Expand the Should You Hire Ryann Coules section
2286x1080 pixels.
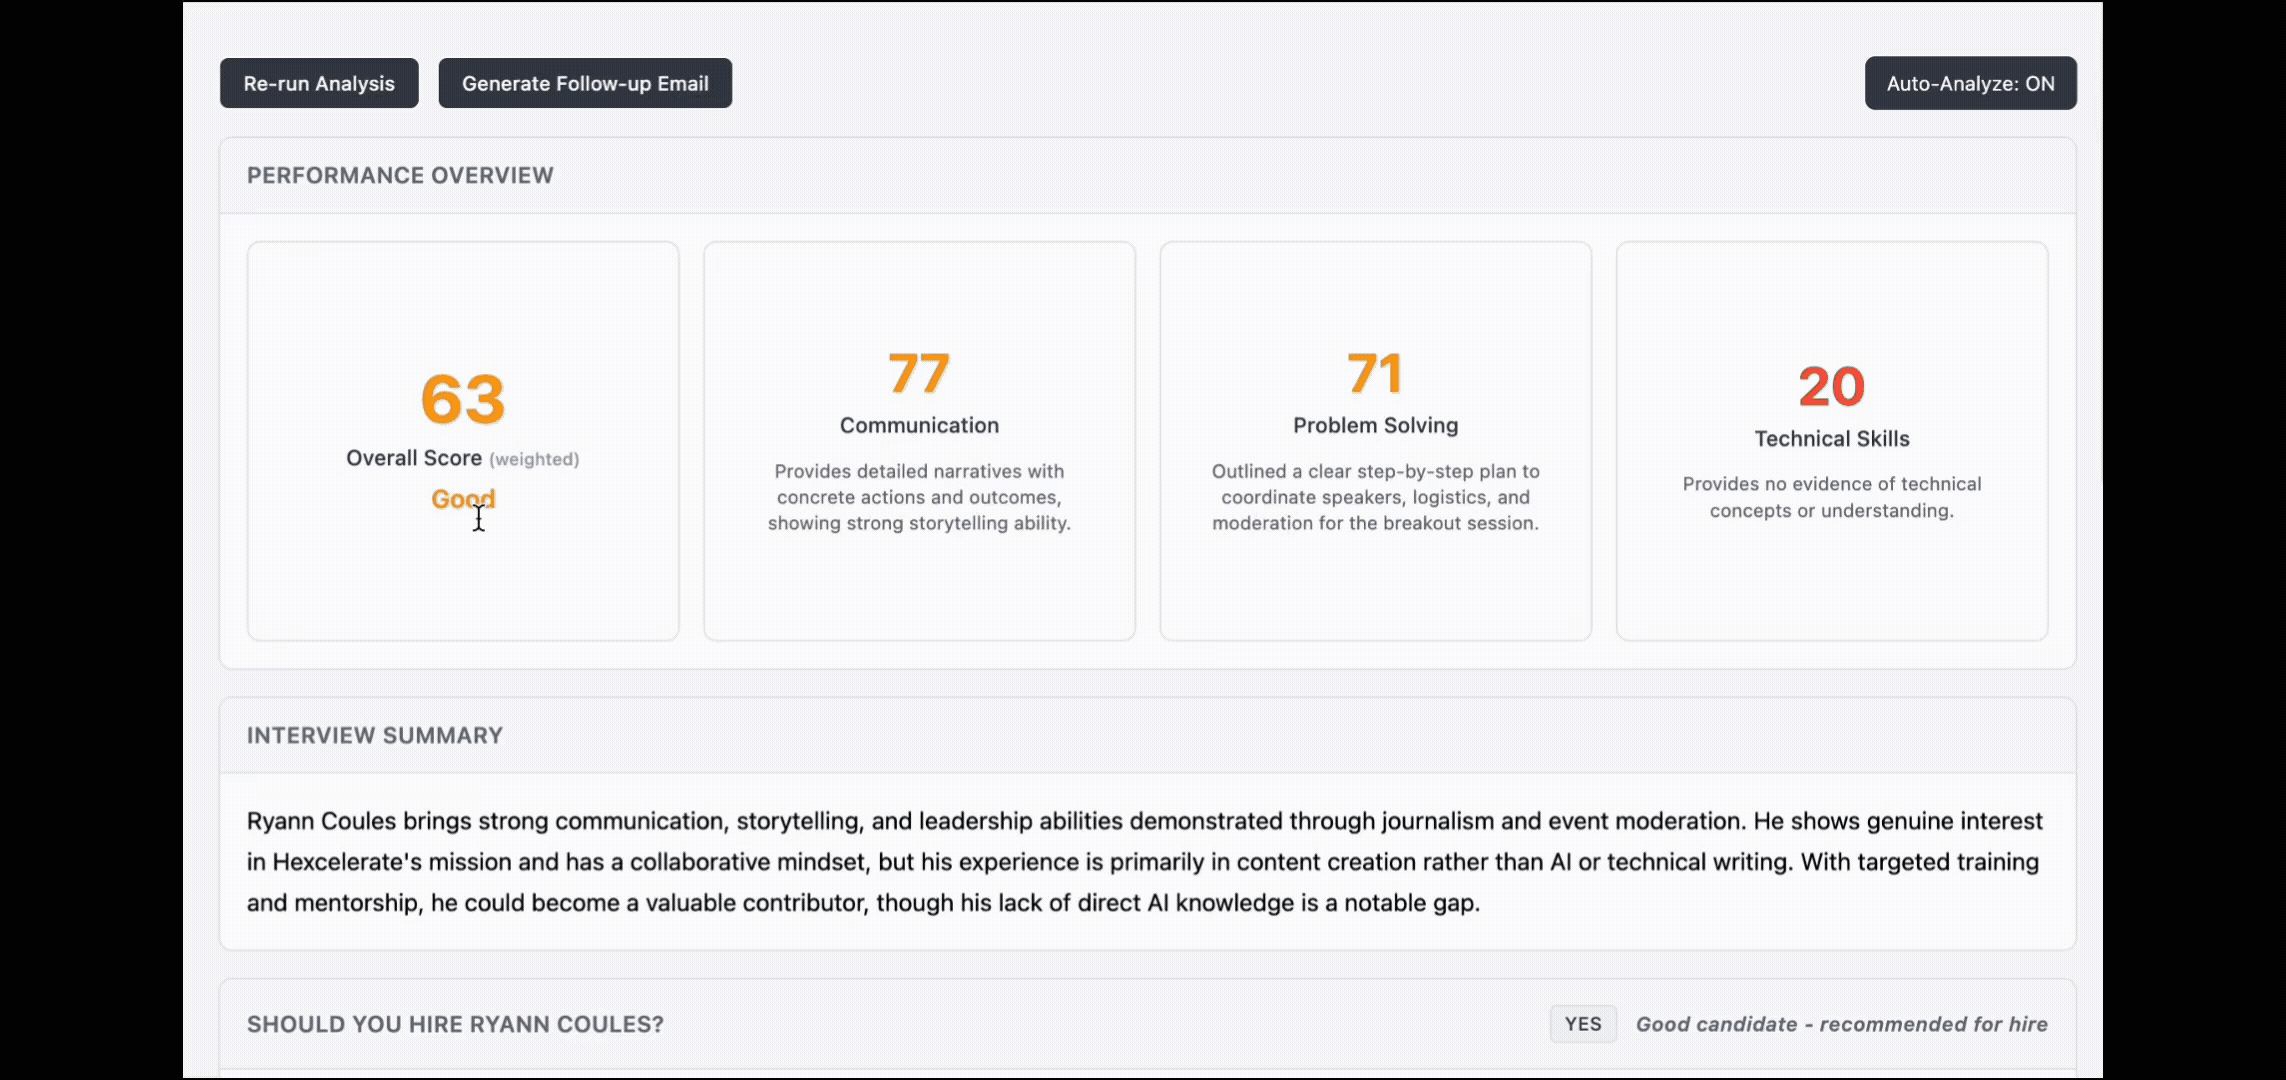(x=455, y=1025)
